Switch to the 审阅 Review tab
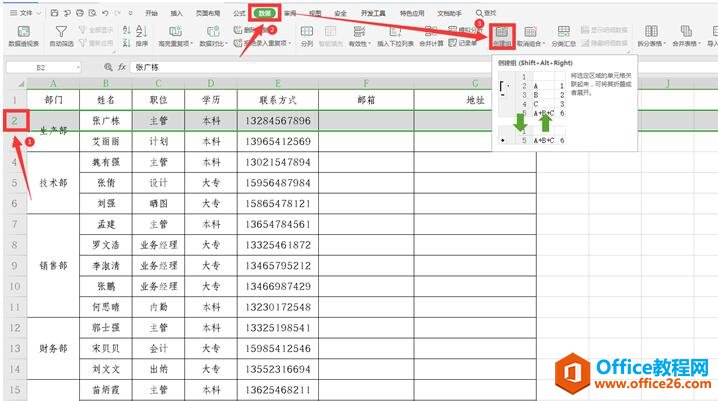 pos(290,13)
